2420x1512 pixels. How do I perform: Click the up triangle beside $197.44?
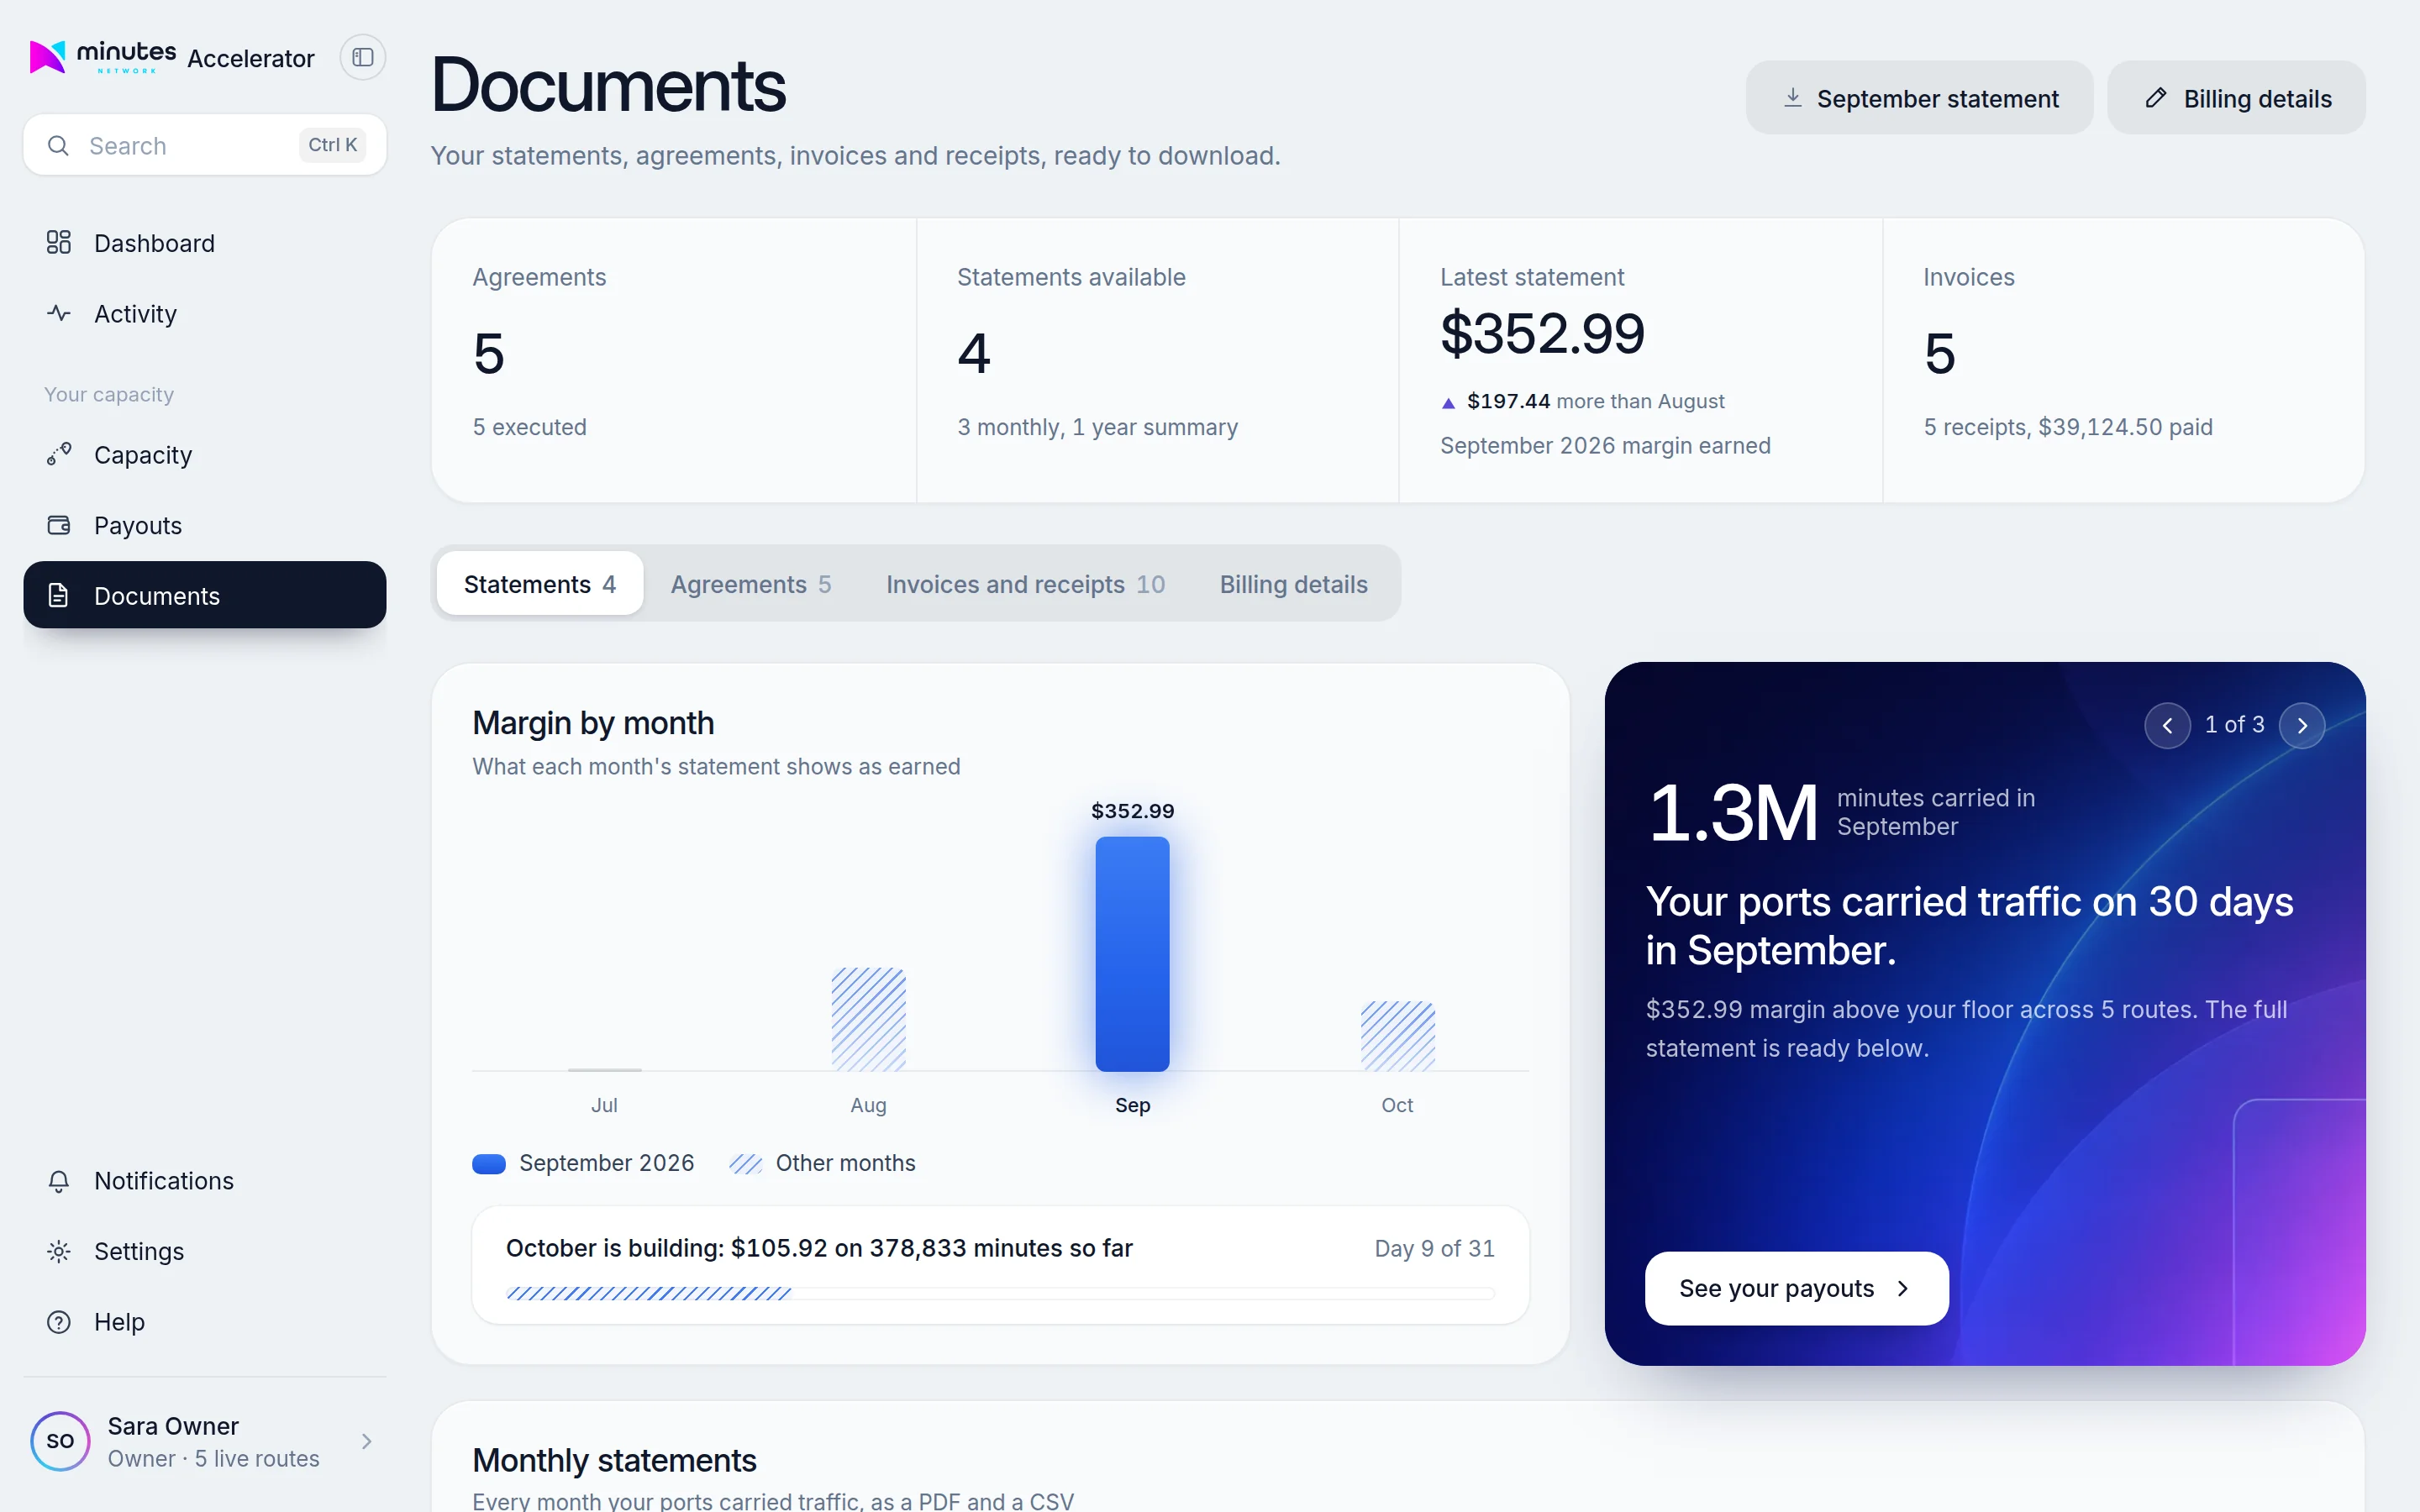[x=1448, y=403]
